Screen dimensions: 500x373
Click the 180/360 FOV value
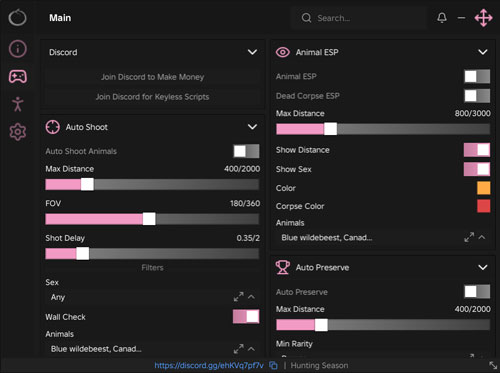pos(245,203)
